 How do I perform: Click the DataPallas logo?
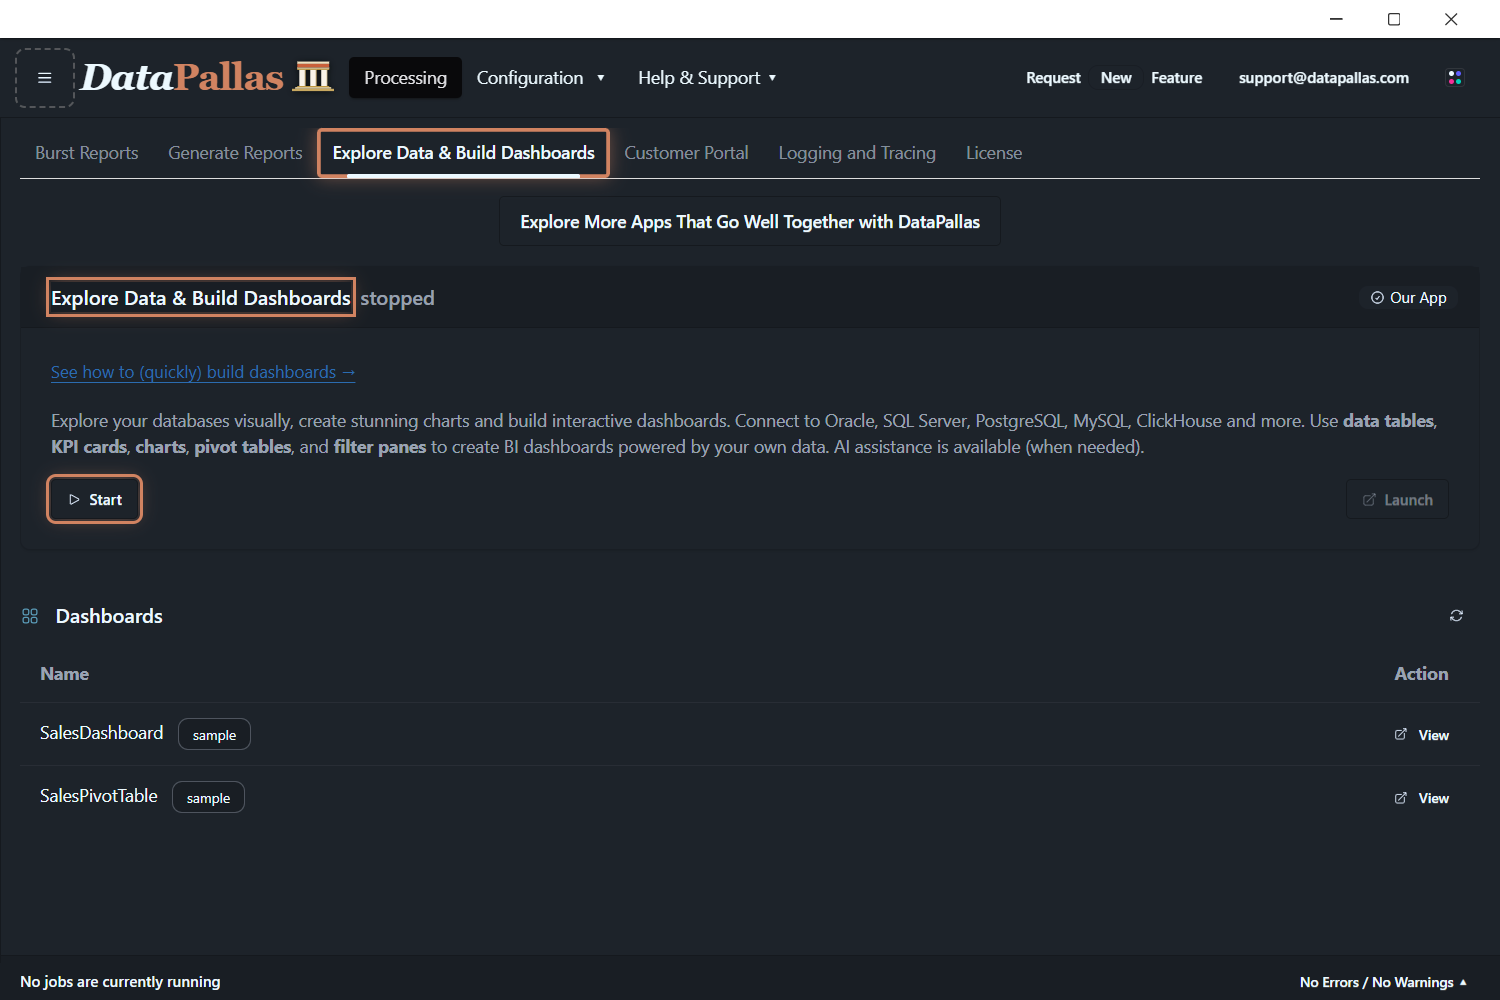(206, 77)
